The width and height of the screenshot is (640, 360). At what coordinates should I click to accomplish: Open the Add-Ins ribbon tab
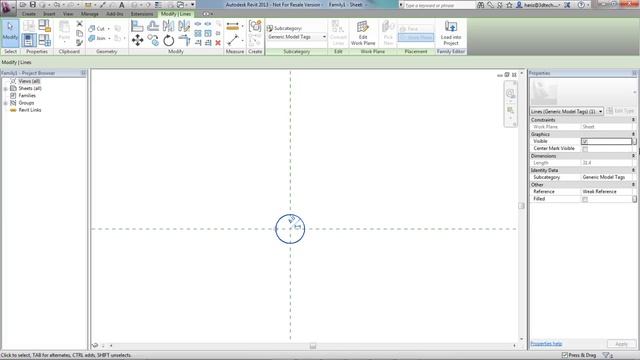[115, 14]
